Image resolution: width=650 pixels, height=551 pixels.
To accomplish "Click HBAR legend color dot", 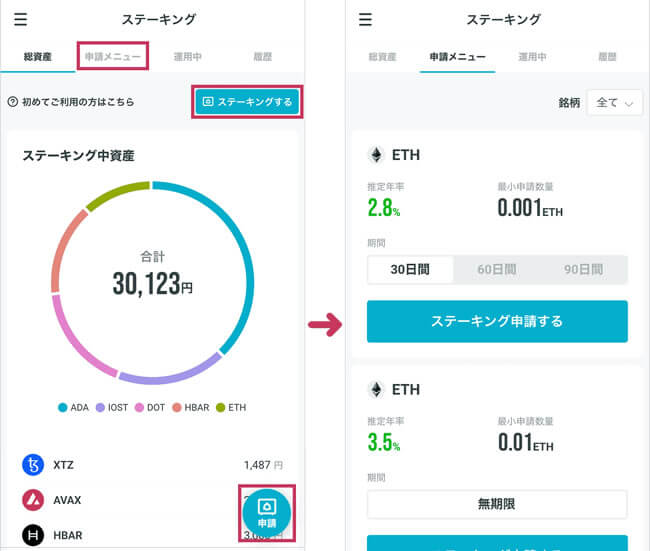I will click(x=177, y=408).
